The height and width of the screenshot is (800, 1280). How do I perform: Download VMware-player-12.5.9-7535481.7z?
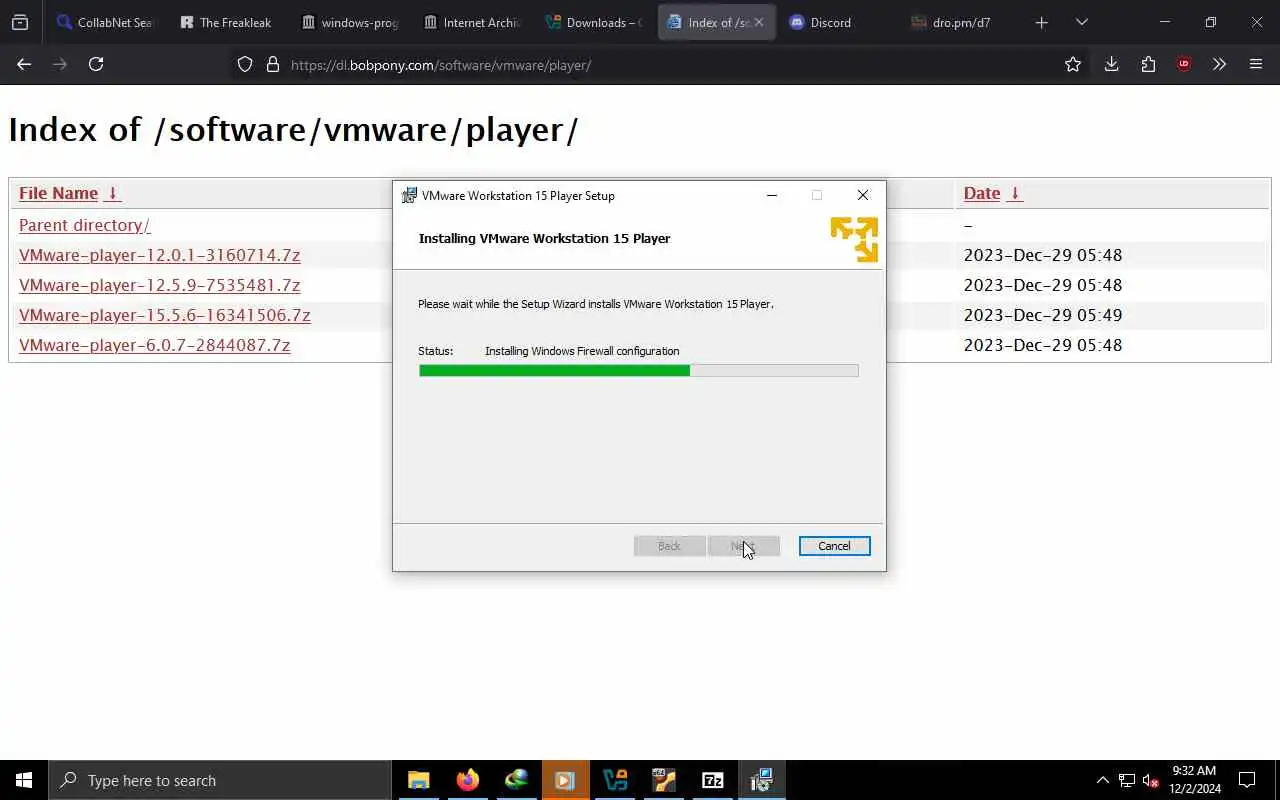[x=160, y=285]
